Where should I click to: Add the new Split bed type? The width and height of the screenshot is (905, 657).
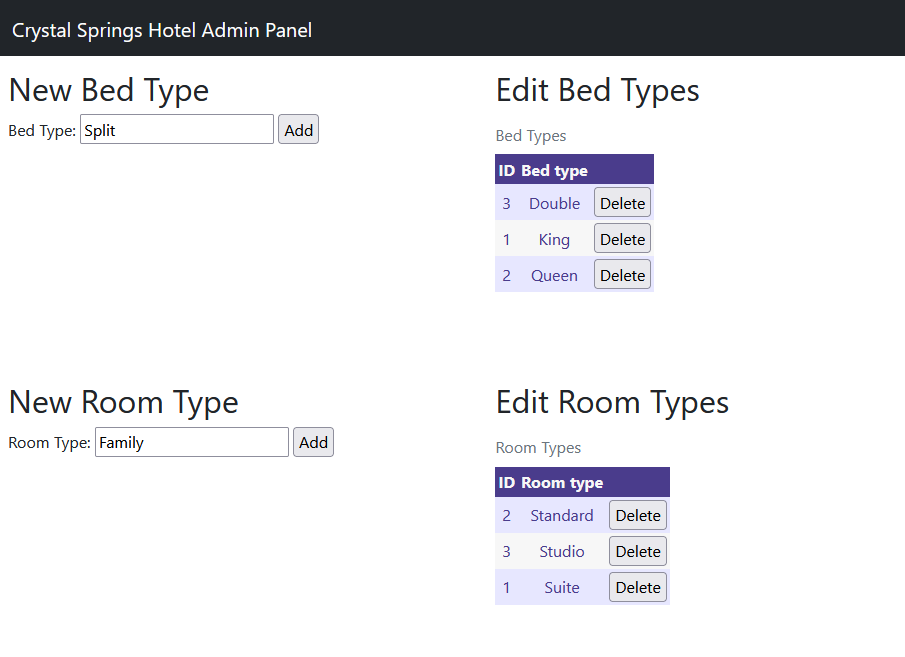pos(298,129)
